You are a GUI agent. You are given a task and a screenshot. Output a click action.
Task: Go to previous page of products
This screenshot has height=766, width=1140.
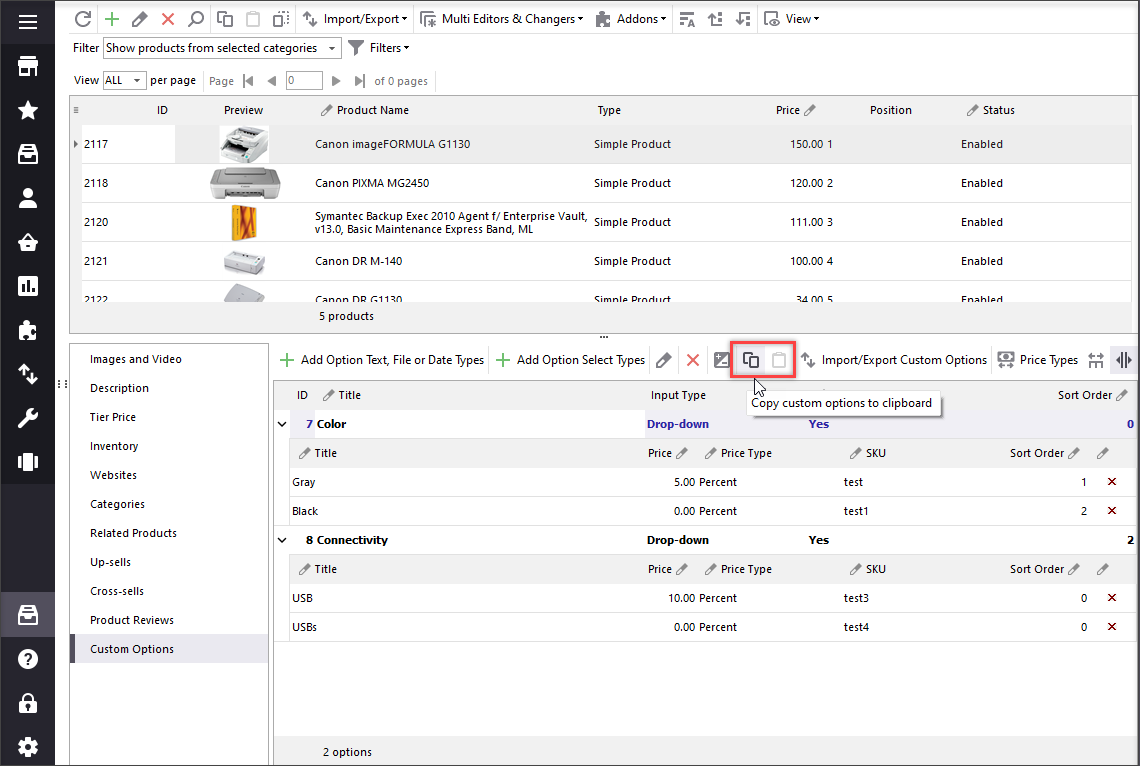tap(272, 81)
